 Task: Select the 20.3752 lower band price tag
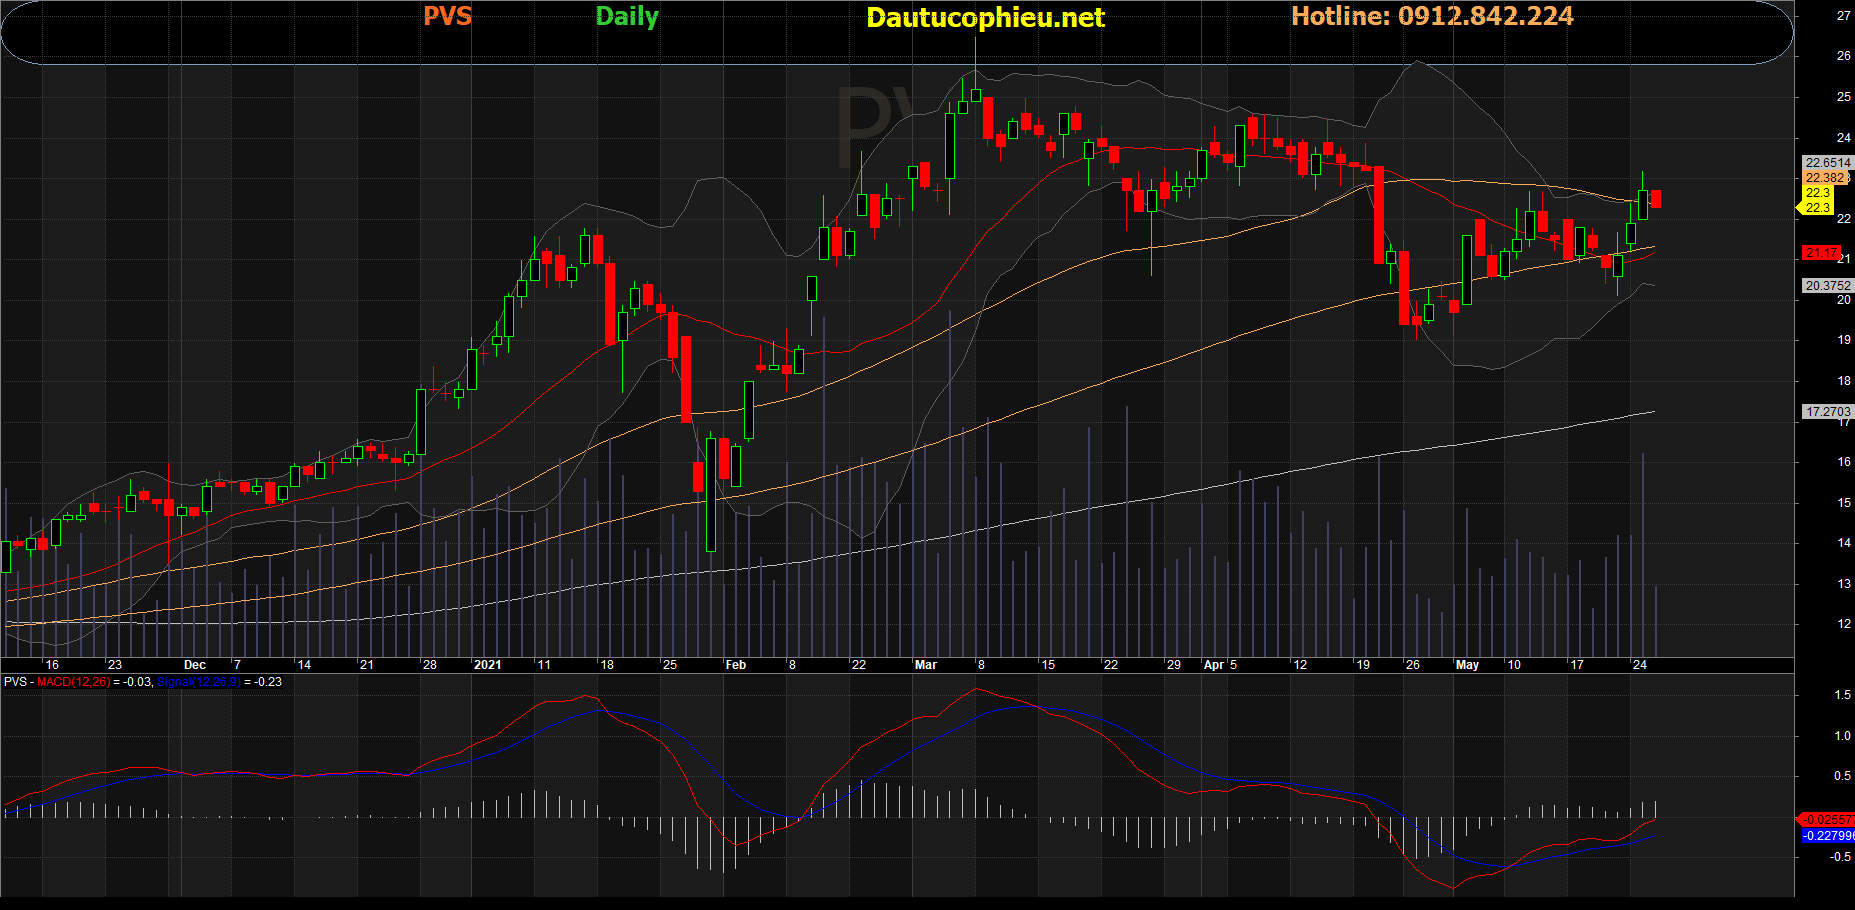(x=1827, y=286)
